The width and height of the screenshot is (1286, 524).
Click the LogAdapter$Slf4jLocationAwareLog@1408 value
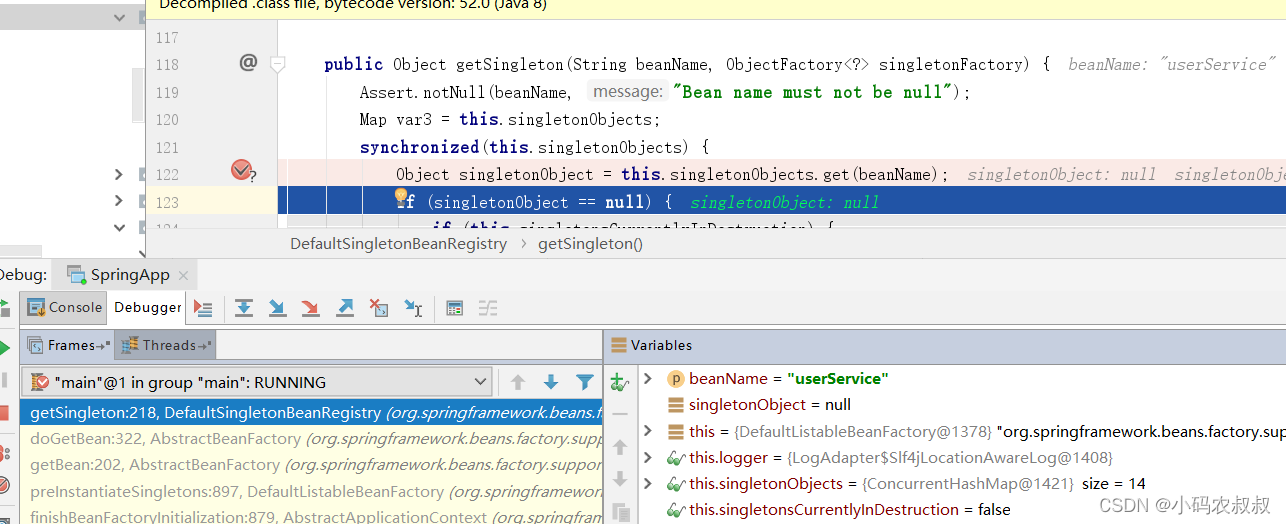point(950,457)
